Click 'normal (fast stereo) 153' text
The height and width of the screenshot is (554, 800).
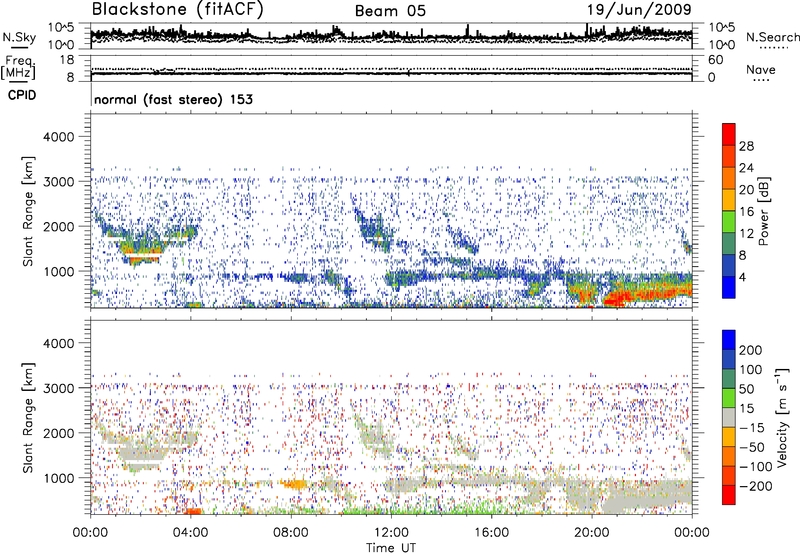coord(173,99)
